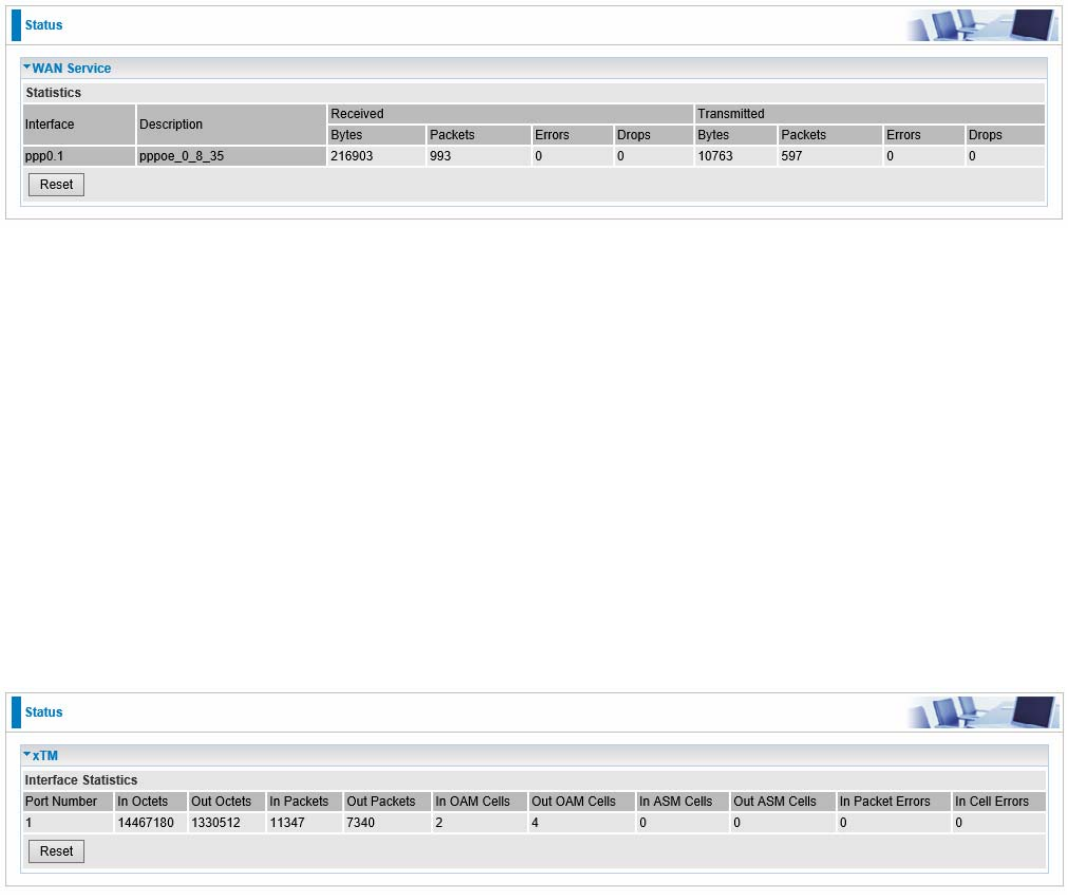
Task: Click the top Status page title
Action: coord(44,25)
